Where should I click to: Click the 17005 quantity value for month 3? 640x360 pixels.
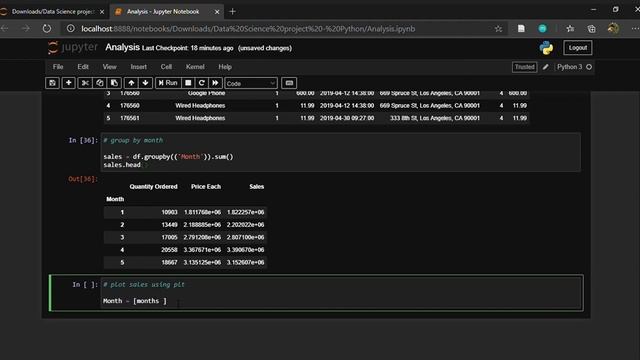pyautogui.click(x=169, y=237)
